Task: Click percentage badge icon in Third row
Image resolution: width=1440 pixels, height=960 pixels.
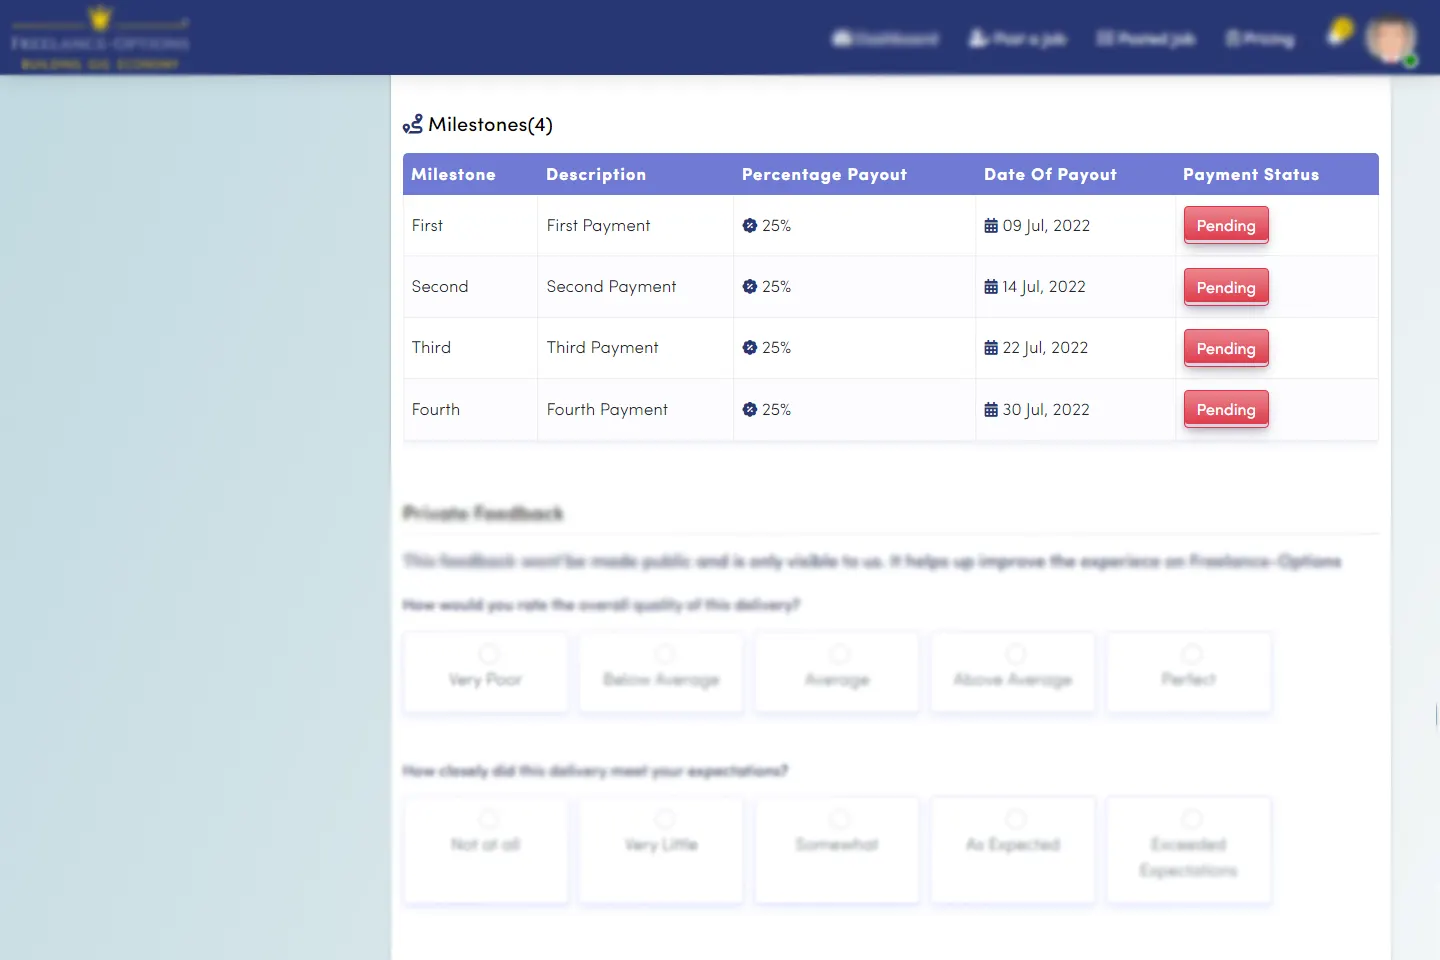Action: 750,348
